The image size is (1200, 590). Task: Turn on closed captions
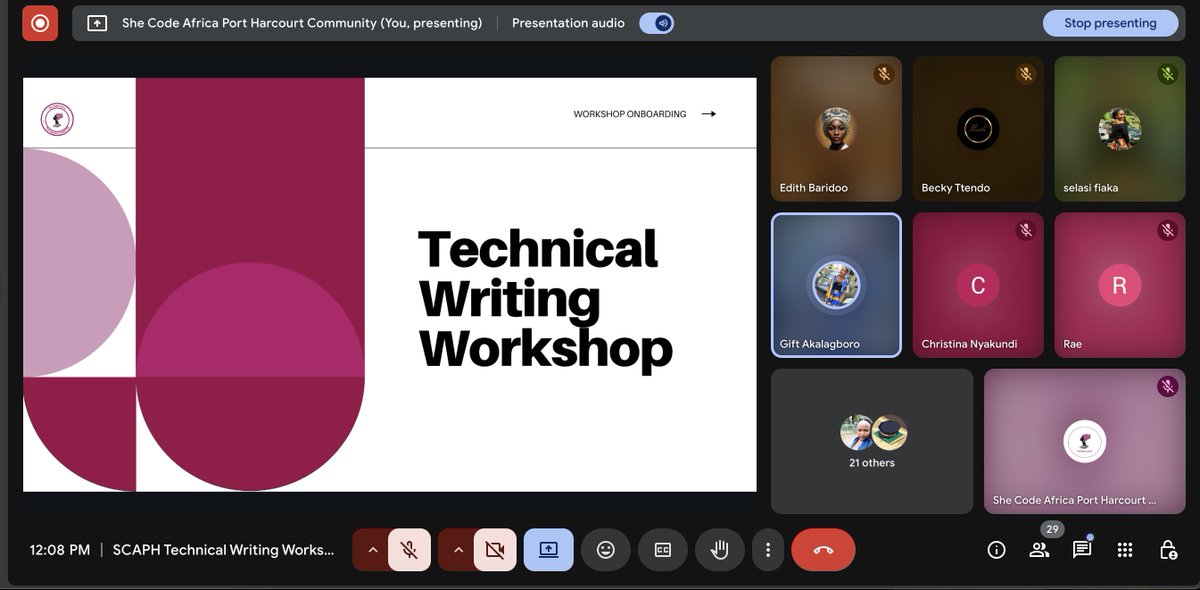click(663, 550)
